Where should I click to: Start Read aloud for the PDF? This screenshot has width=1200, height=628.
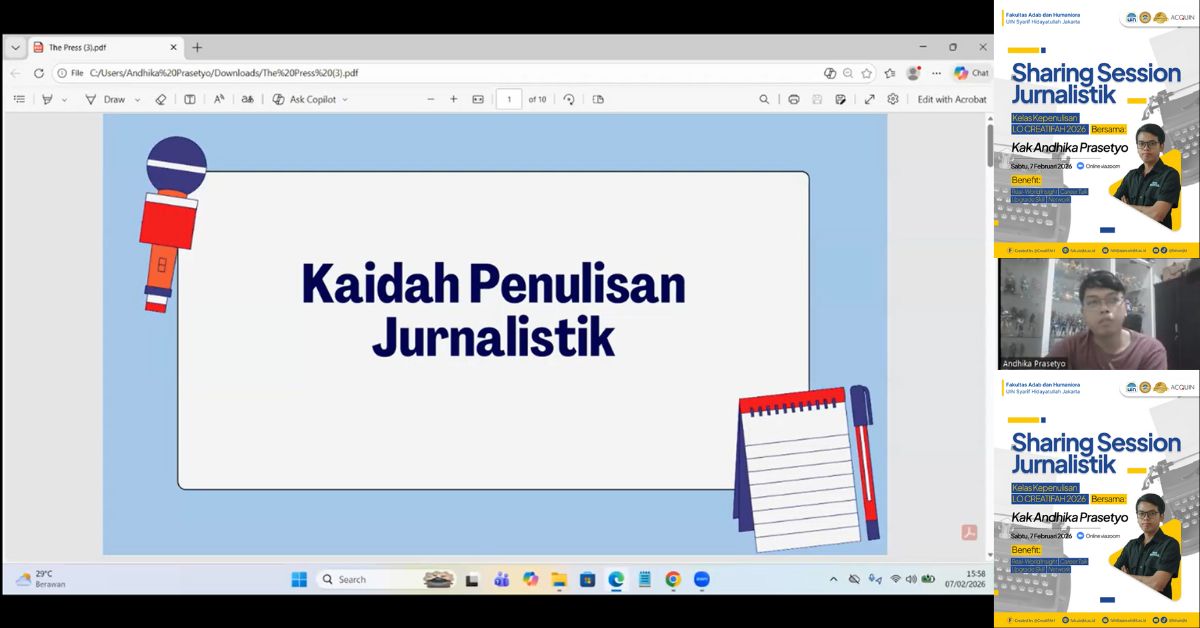point(217,99)
